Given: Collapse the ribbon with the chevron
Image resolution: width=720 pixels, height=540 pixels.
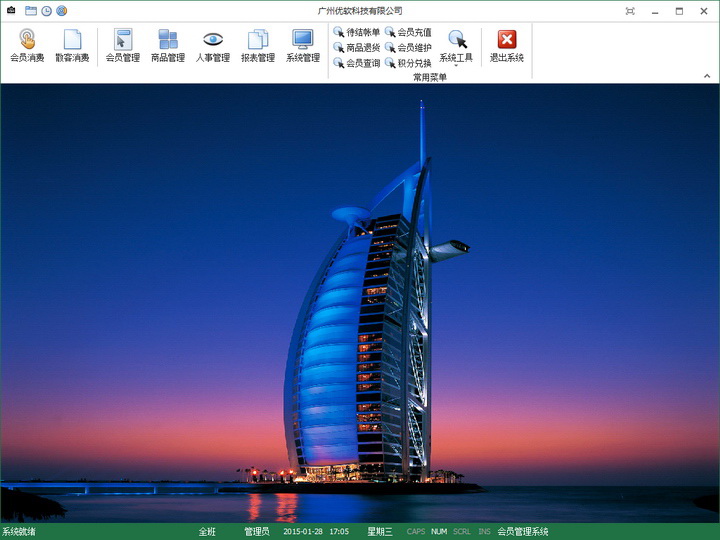Looking at the screenshot, I should click(x=707, y=76).
